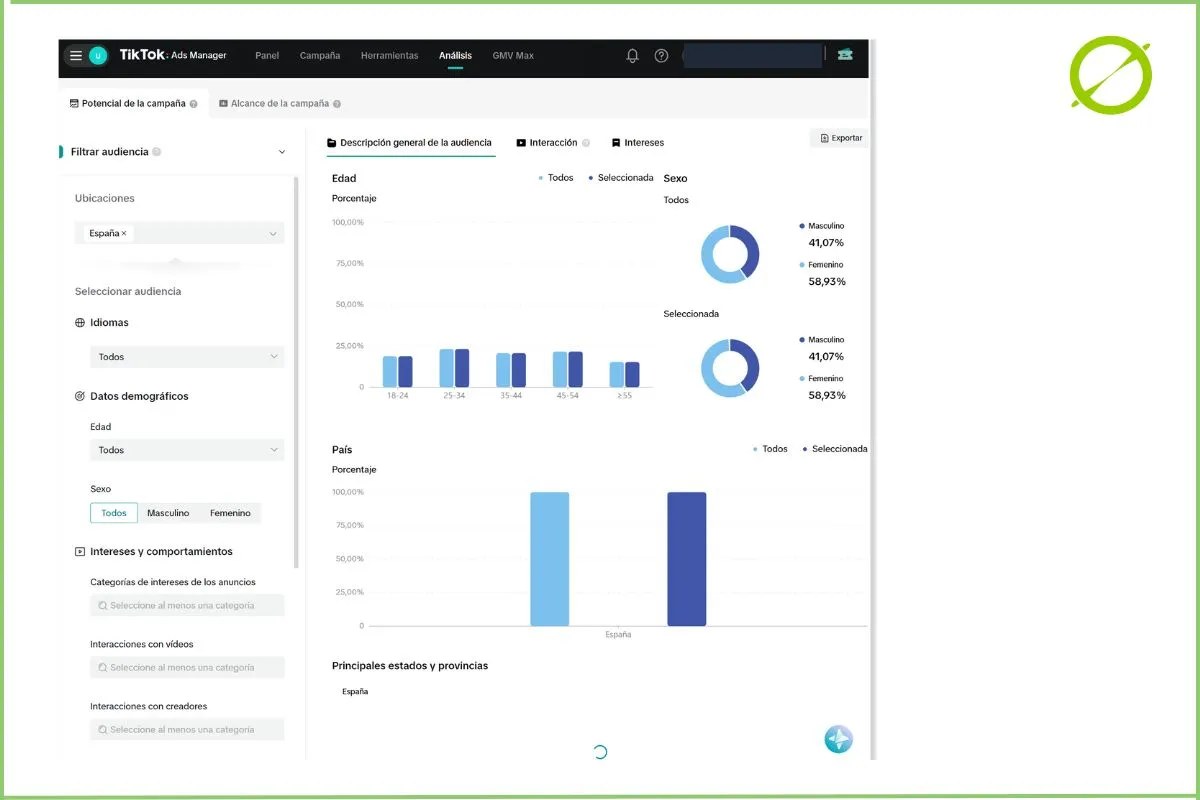The width and height of the screenshot is (1200, 800).
Task: Open the Idiomas Todos dropdown
Action: (187, 357)
